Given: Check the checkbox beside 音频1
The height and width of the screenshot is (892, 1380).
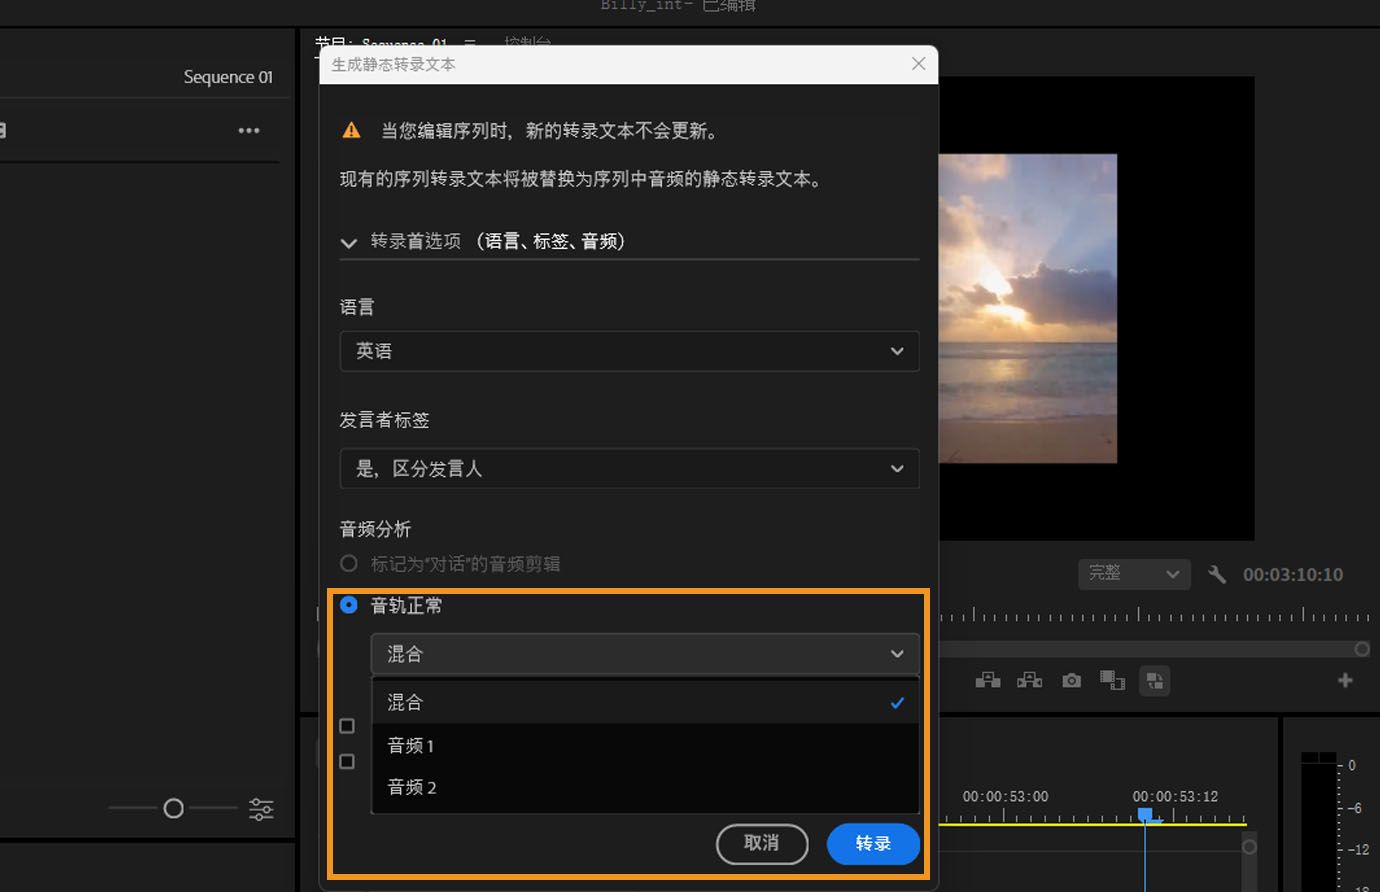Looking at the screenshot, I should [x=346, y=725].
